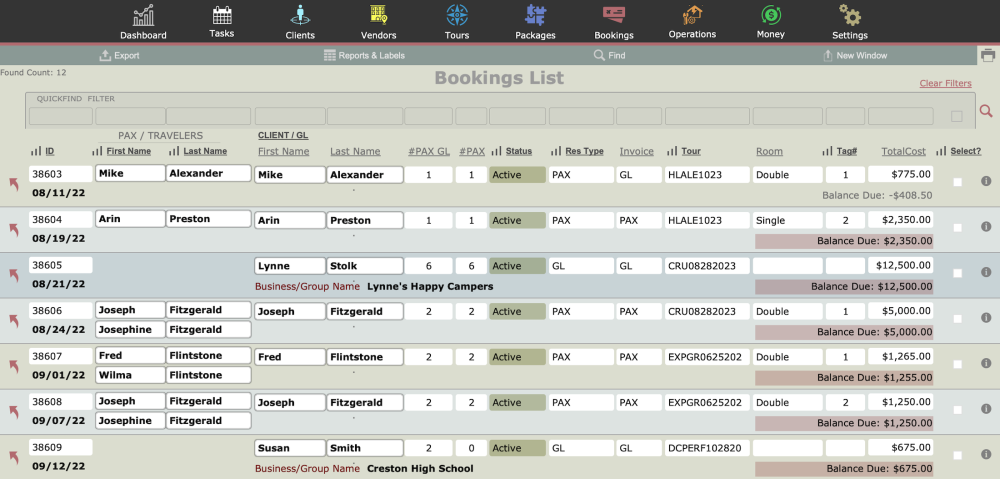The image size is (1000, 479).
Task: Click tour code HLALE1023 for booking 38604
Action: pos(707,220)
